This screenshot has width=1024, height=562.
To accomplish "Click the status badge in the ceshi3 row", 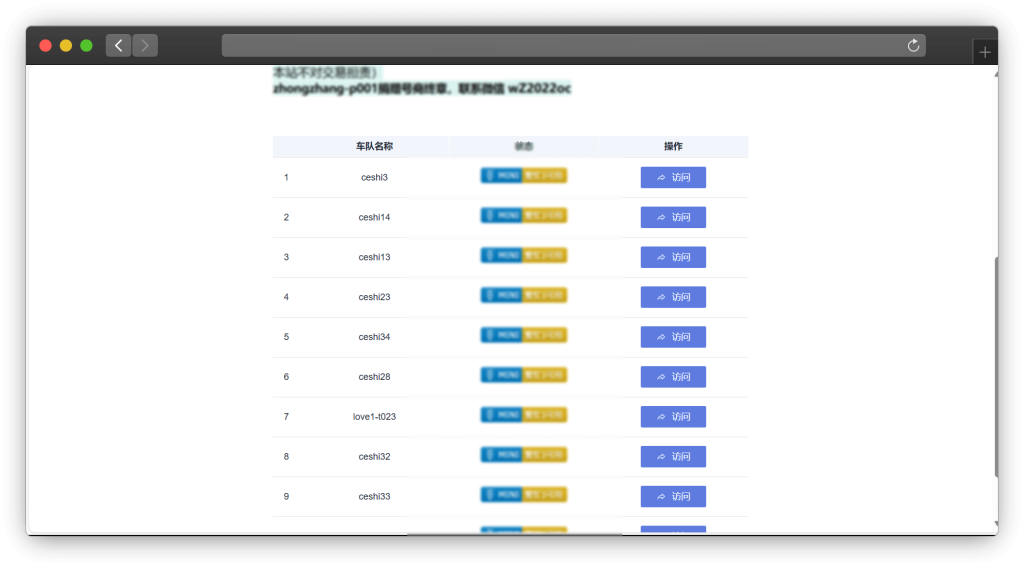I will 523,176.
